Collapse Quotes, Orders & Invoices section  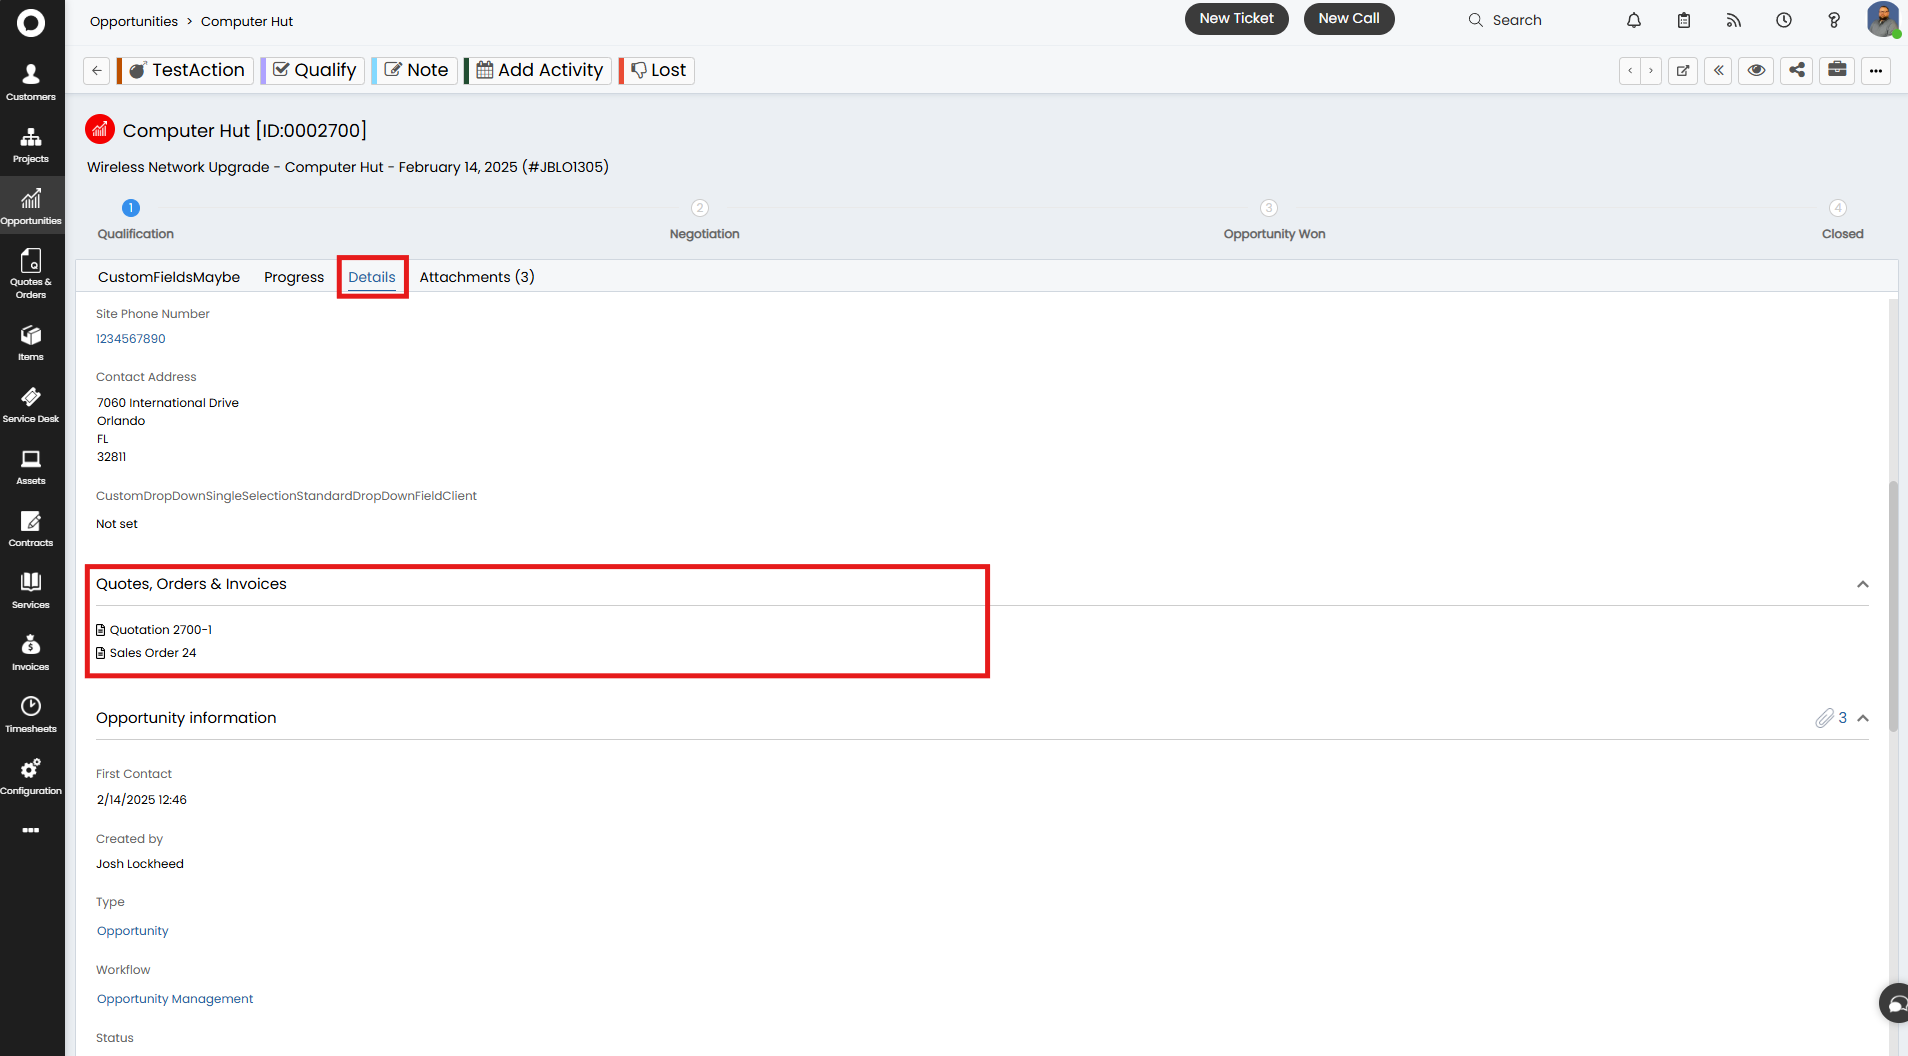(1862, 585)
